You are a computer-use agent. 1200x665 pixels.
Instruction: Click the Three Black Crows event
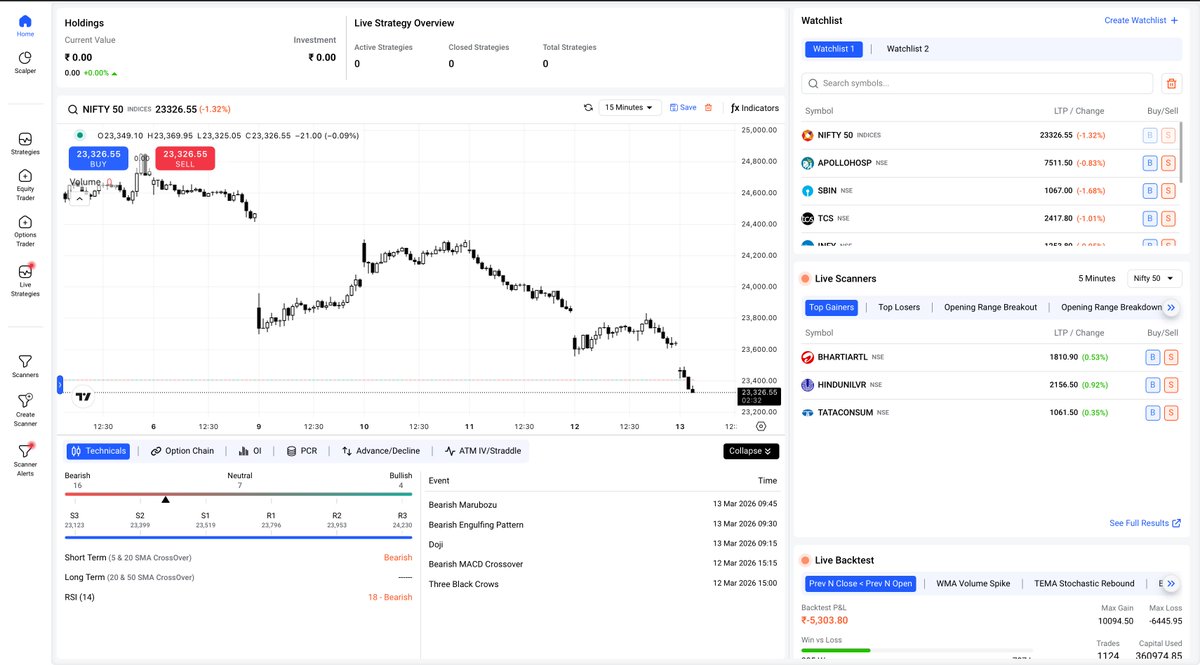click(x=603, y=584)
